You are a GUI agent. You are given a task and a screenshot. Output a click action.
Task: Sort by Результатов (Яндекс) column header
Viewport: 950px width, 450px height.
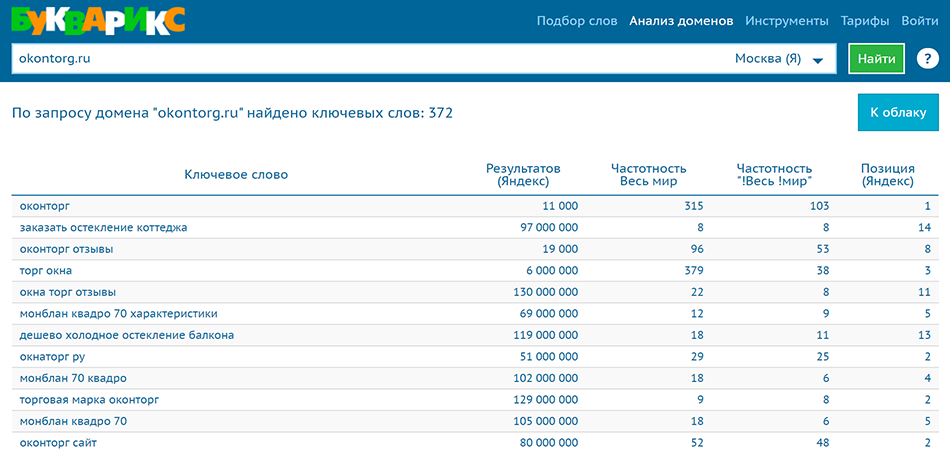coord(523,175)
